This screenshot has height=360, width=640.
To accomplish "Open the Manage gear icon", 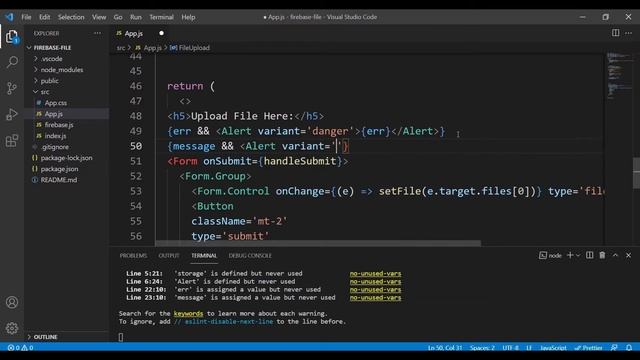I will point(12,328).
